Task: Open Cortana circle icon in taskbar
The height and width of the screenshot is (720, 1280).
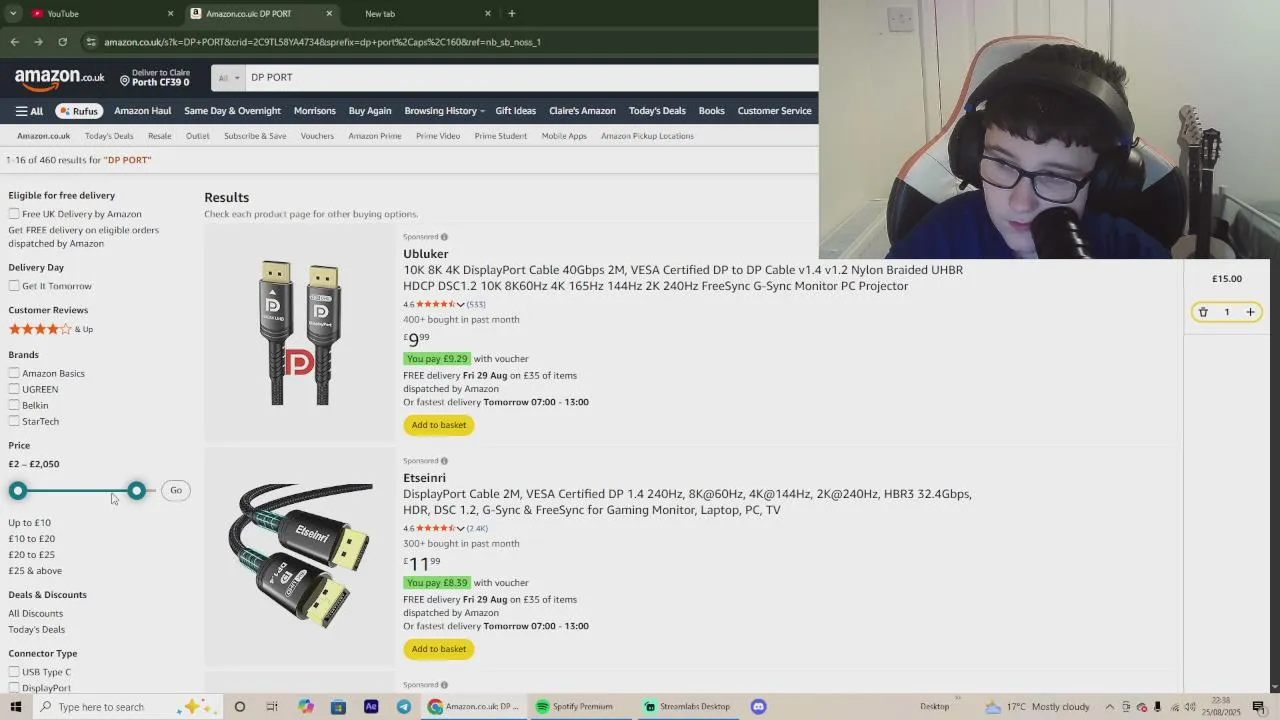Action: click(x=240, y=707)
